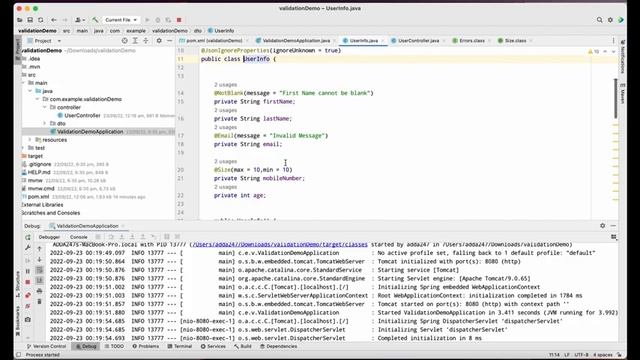Open the Debugger tab
The image size is (640, 360).
pyautogui.click(x=49, y=237)
